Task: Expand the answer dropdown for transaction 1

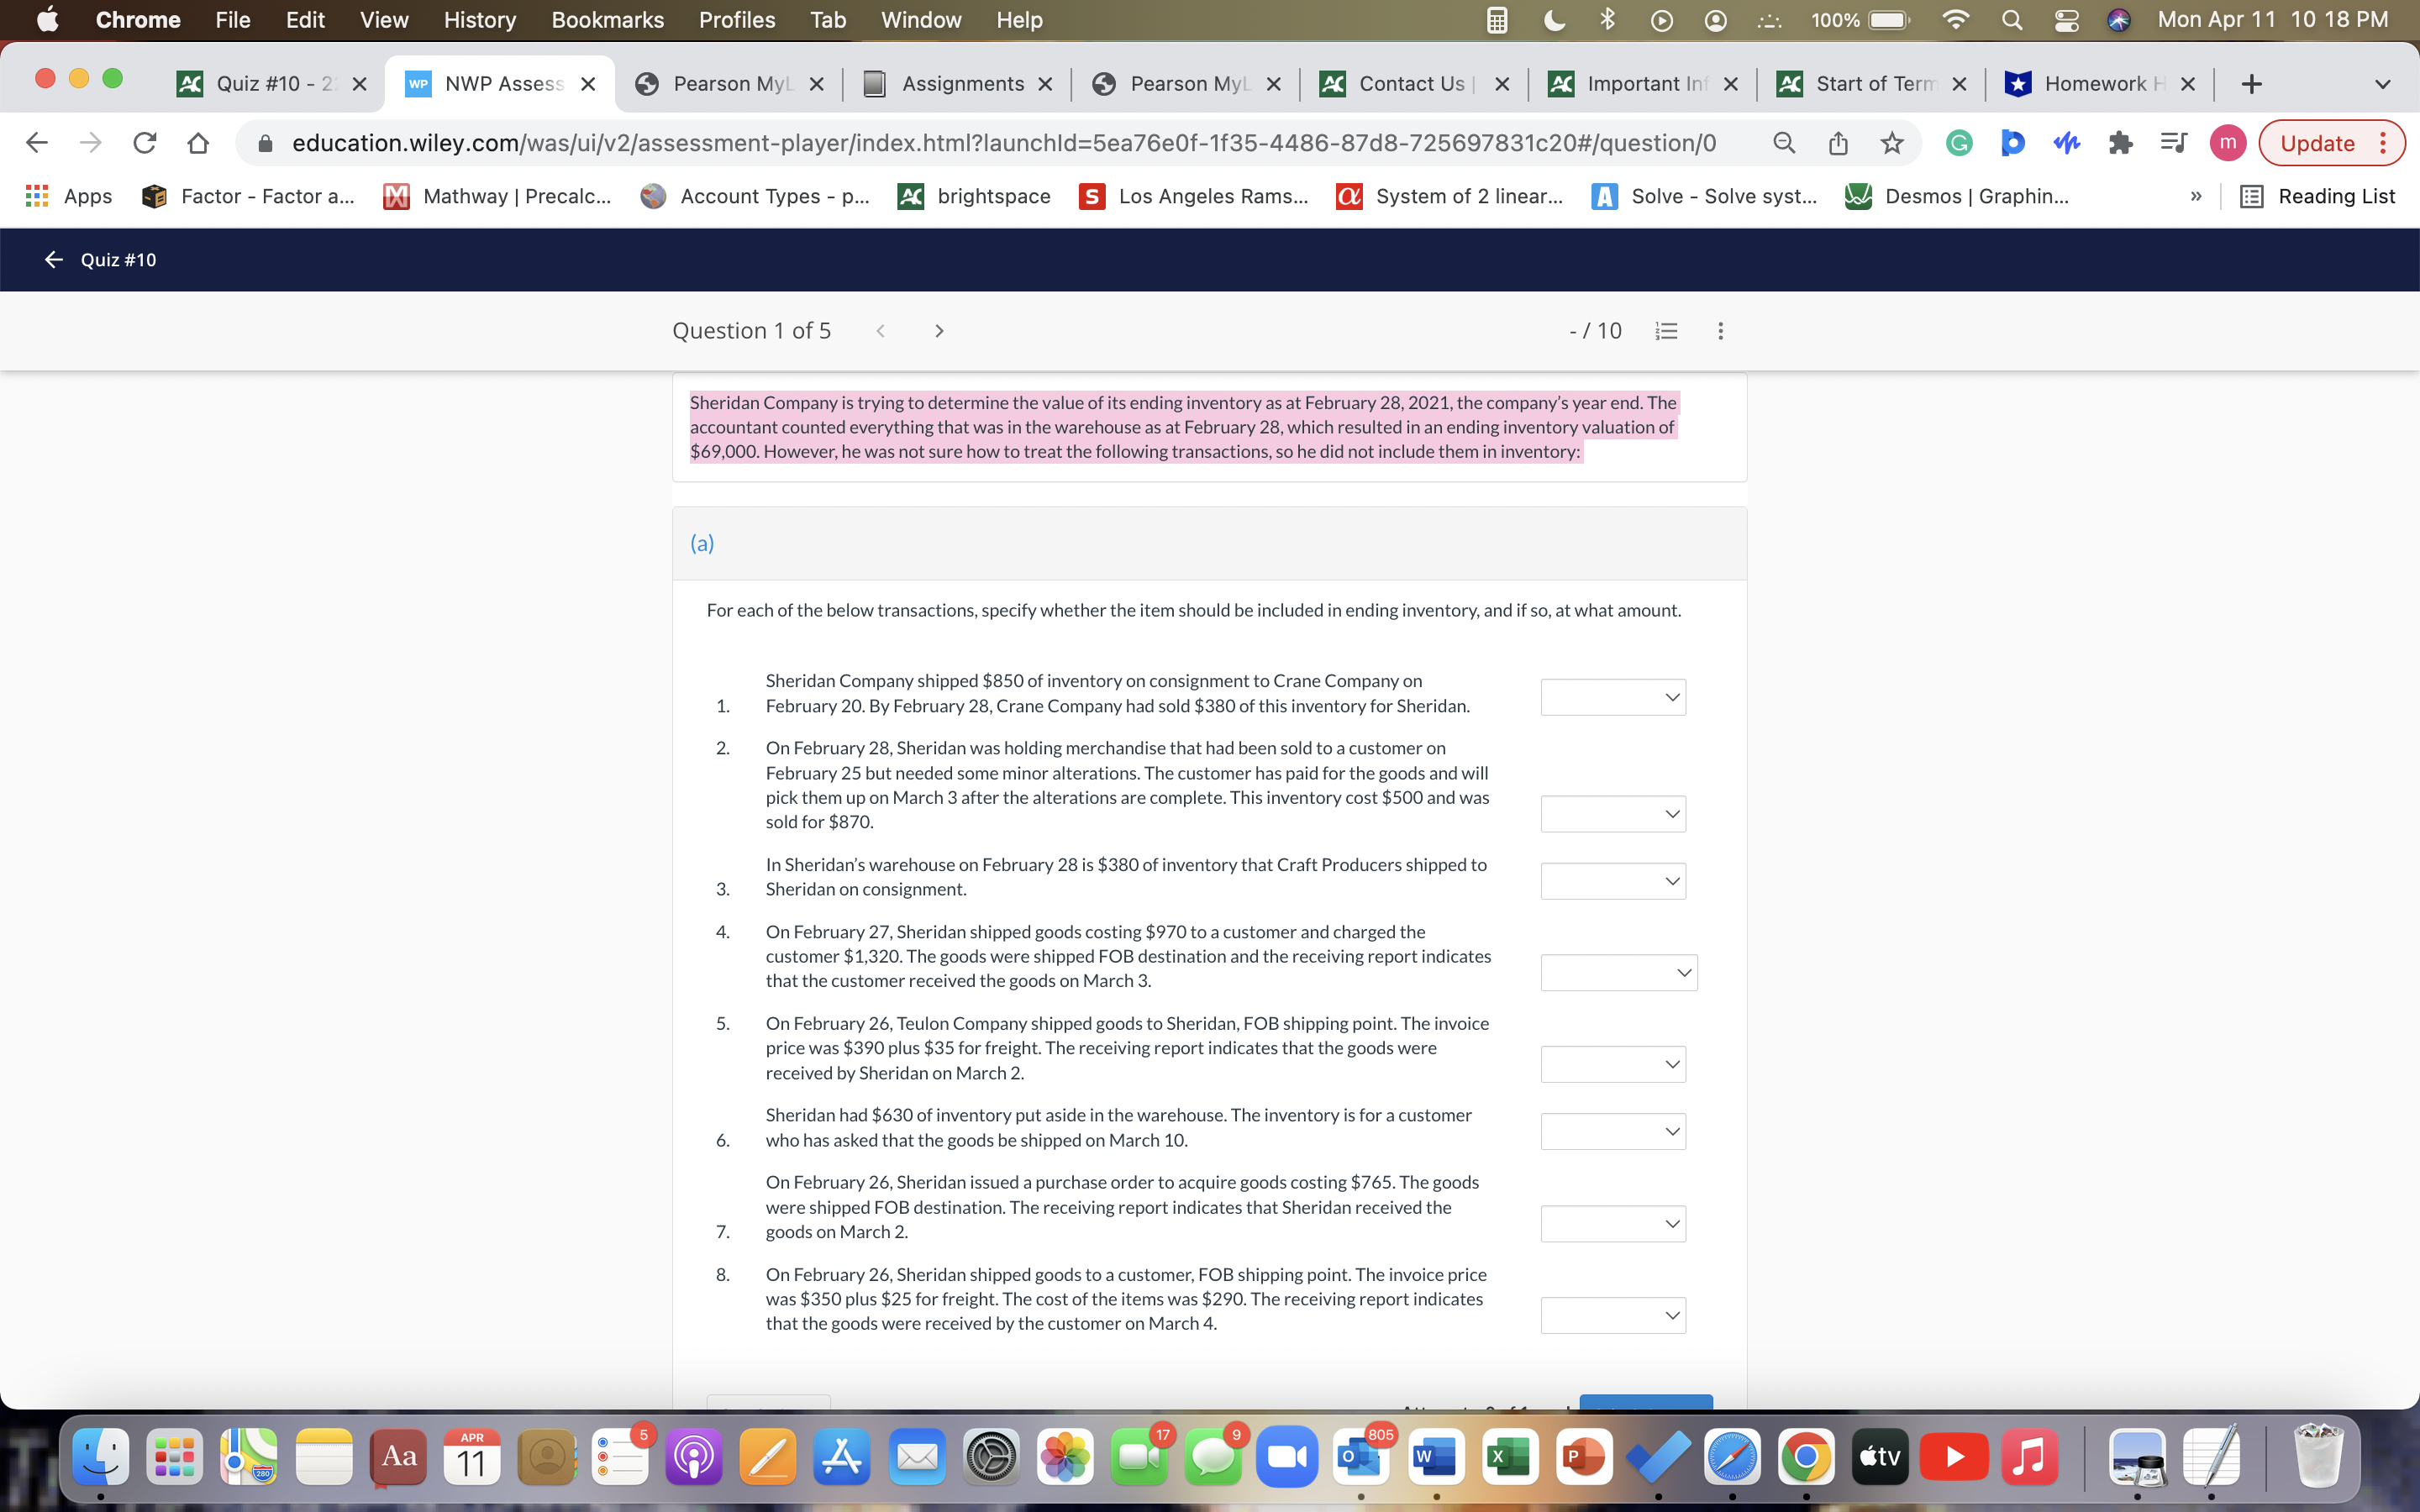Action: tap(1611, 697)
